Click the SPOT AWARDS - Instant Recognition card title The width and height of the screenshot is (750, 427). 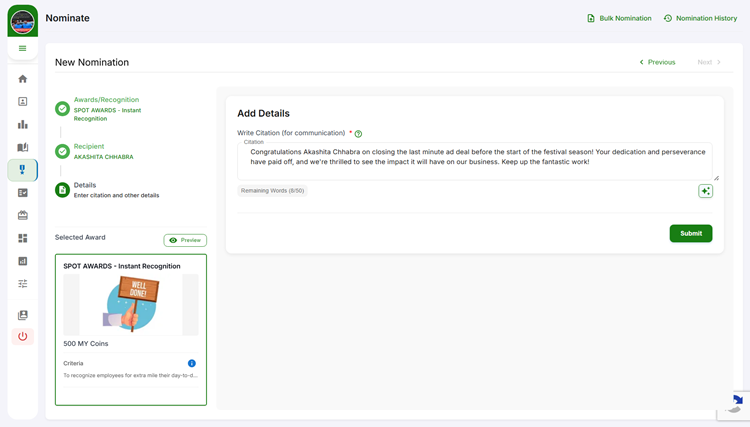pyautogui.click(x=122, y=266)
